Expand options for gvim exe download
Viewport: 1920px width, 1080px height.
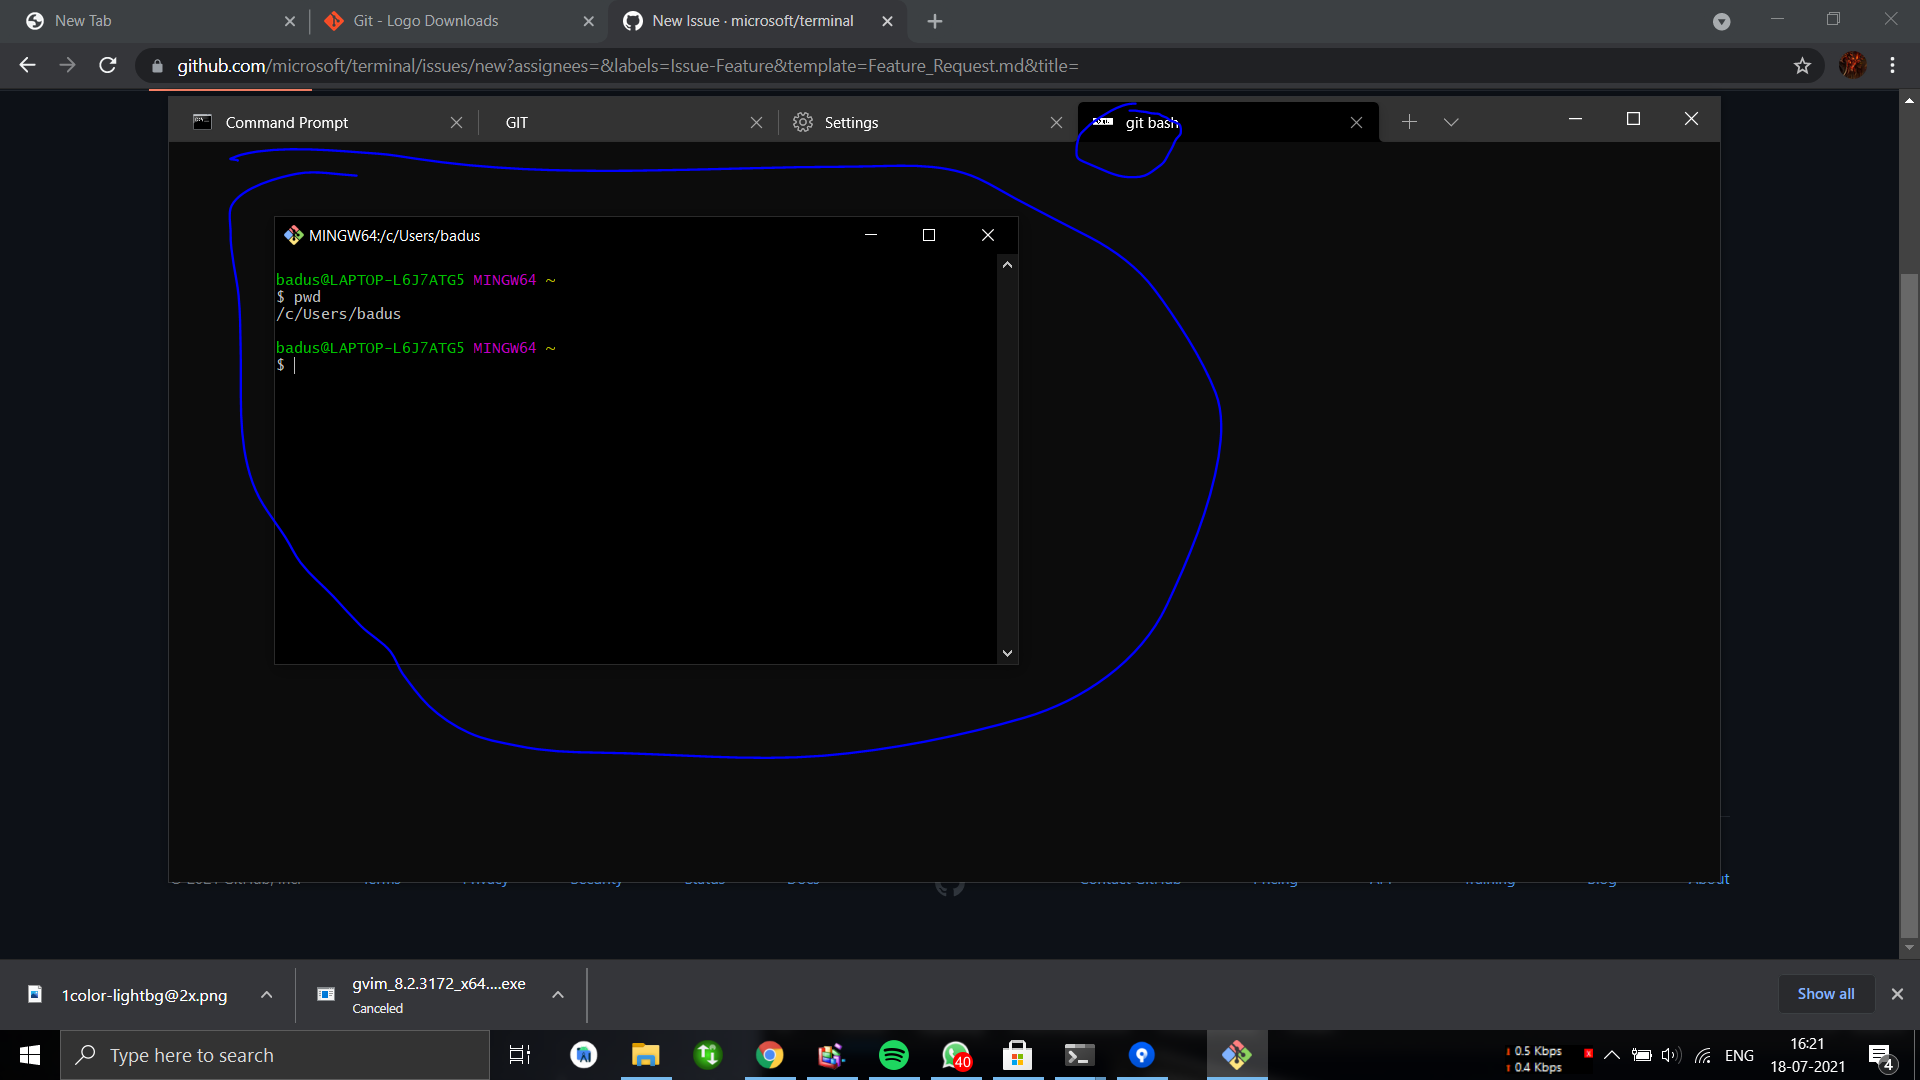pos(558,995)
